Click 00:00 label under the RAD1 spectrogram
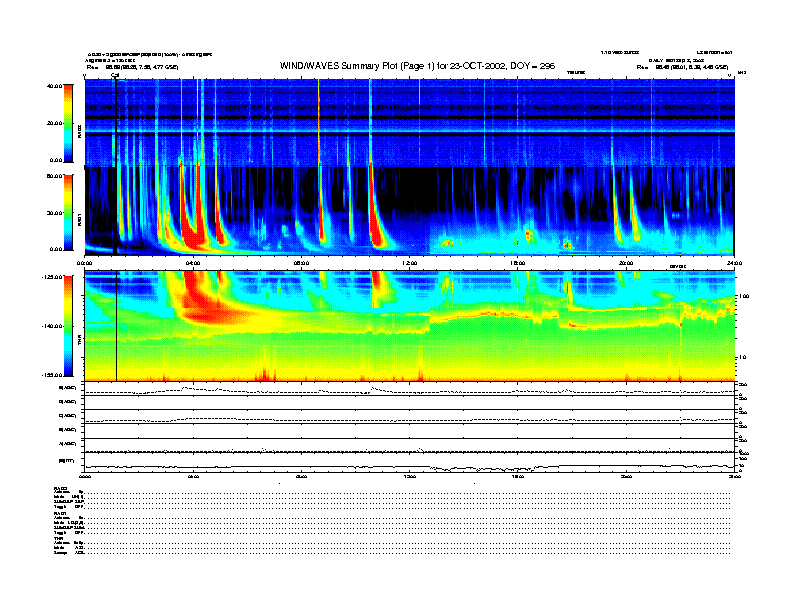Screen dimensions: 792x612 coord(84,263)
